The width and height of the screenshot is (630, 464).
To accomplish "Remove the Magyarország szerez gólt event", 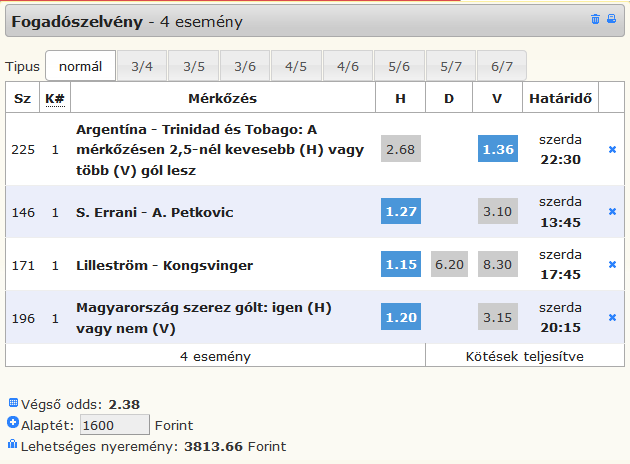I will (612, 318).
